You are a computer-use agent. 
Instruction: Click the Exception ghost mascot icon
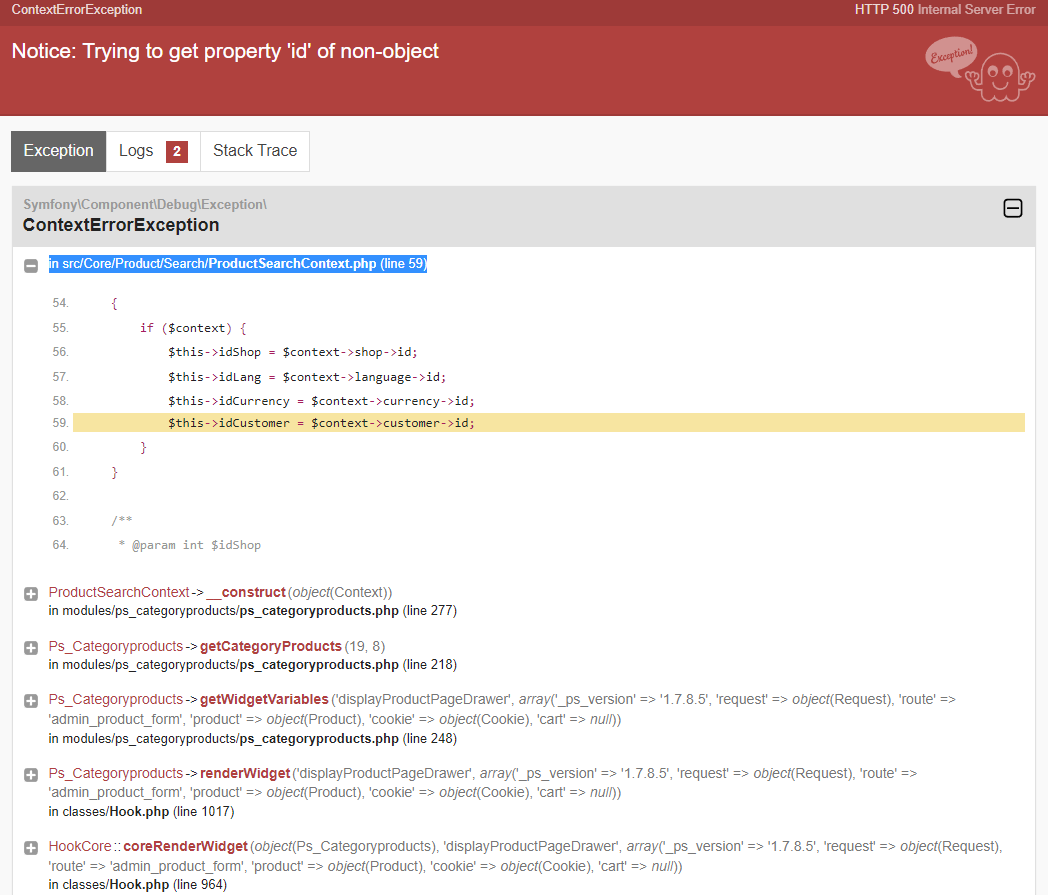(980, 69)
